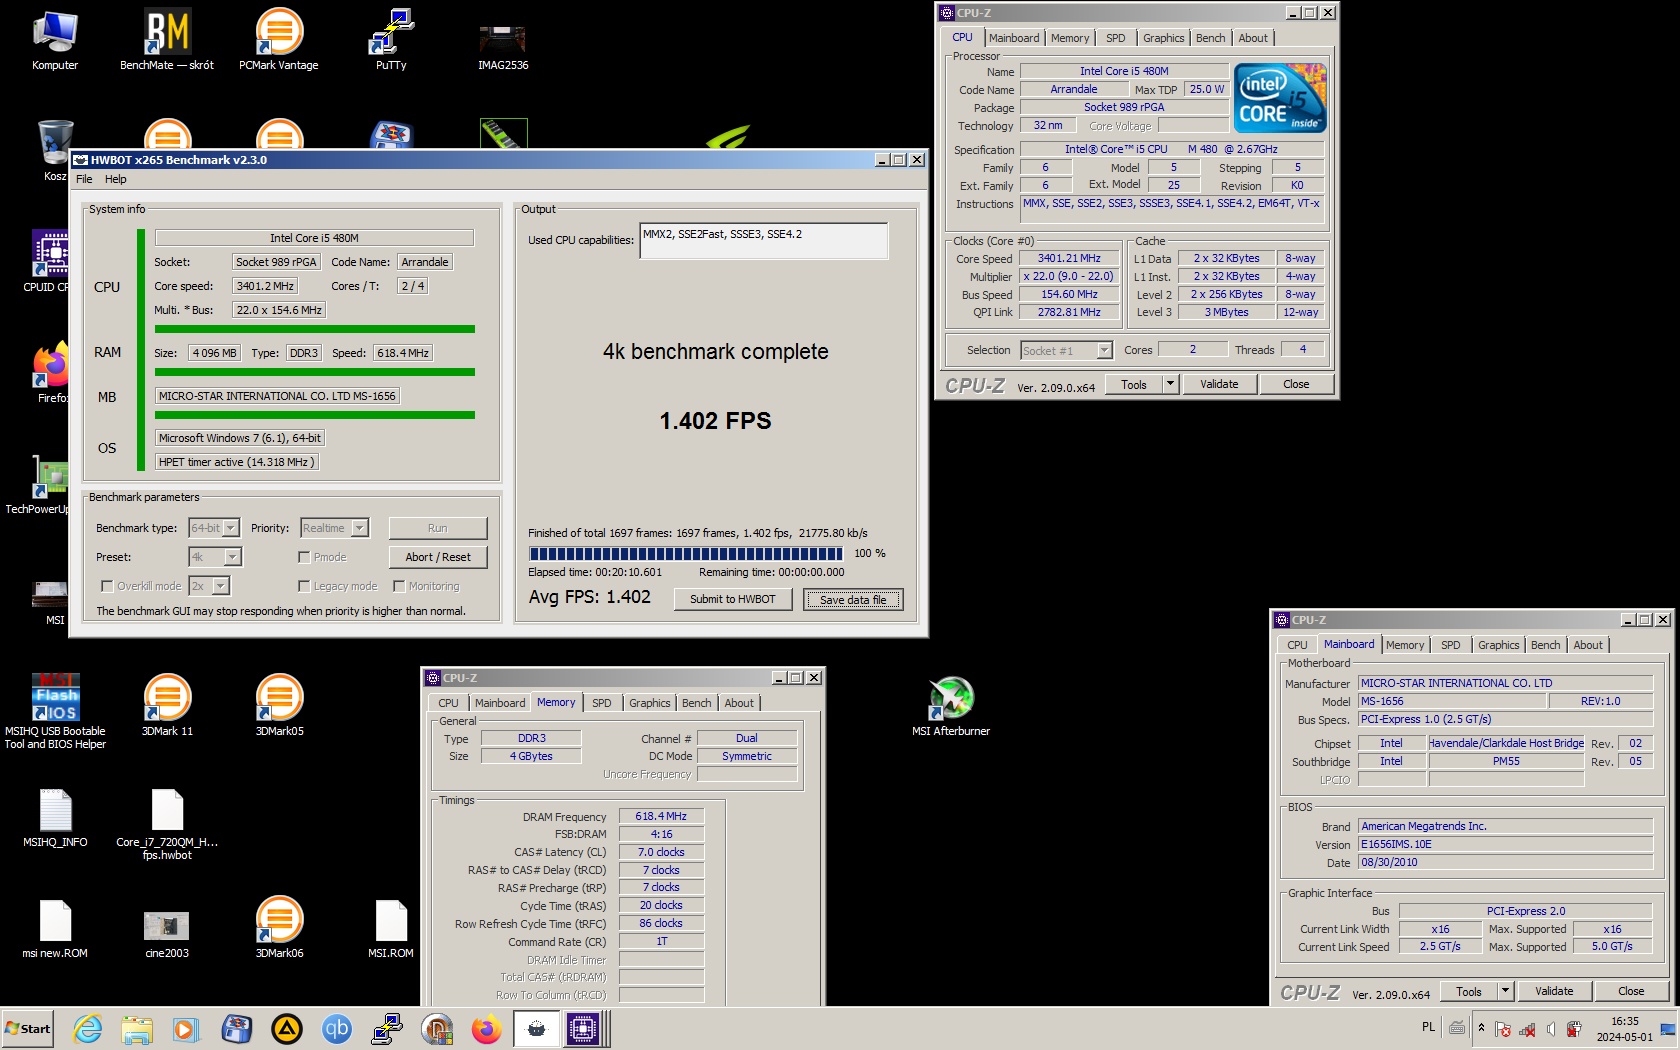Select the MSI.ROM file icon
1680x1050 pixels.
391,927
